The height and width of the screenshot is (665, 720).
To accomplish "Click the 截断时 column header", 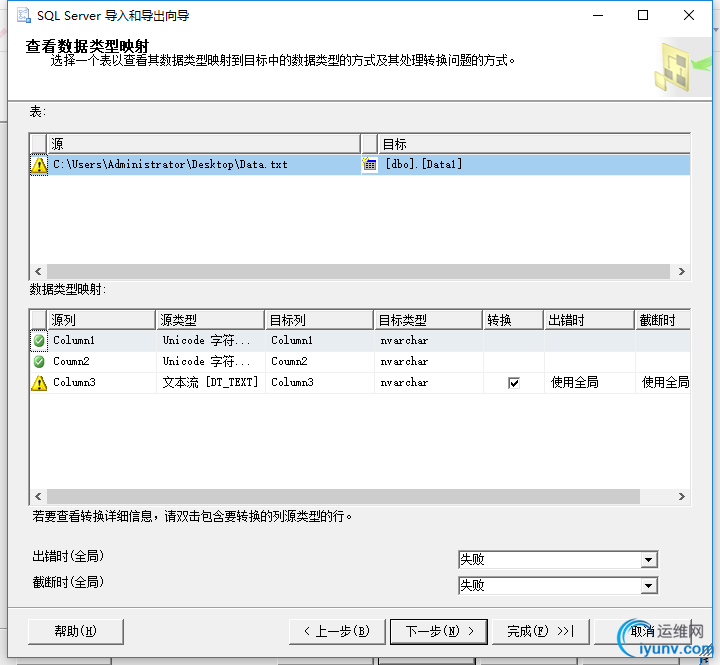I will pos(663,320).
